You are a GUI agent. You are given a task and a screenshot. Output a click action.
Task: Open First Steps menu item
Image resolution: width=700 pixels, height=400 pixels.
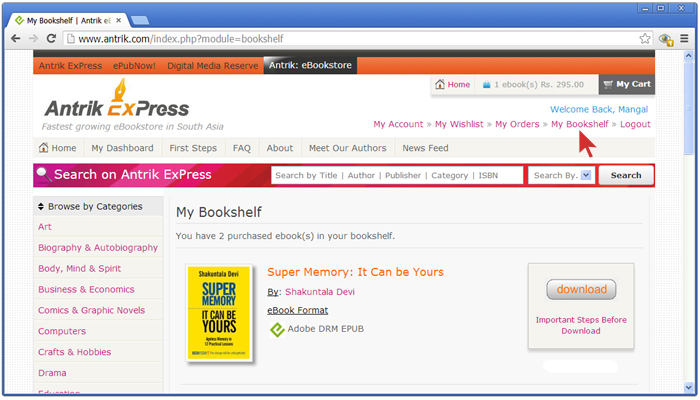click(x=193, y=148)
